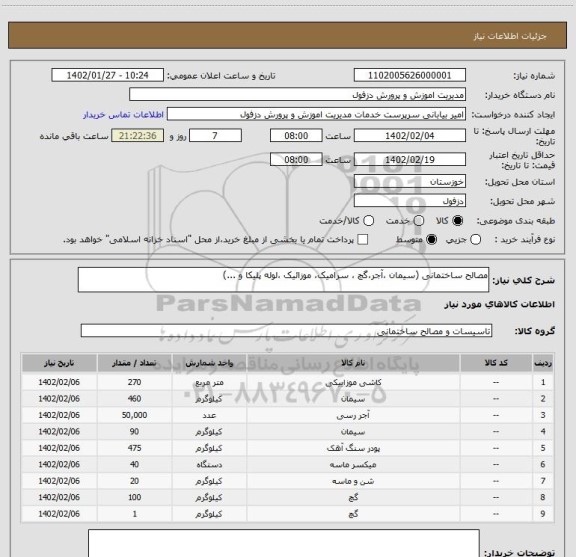Click quantity 270 in the table
This screenshot has width=576, height=557.
coord(134,382)
